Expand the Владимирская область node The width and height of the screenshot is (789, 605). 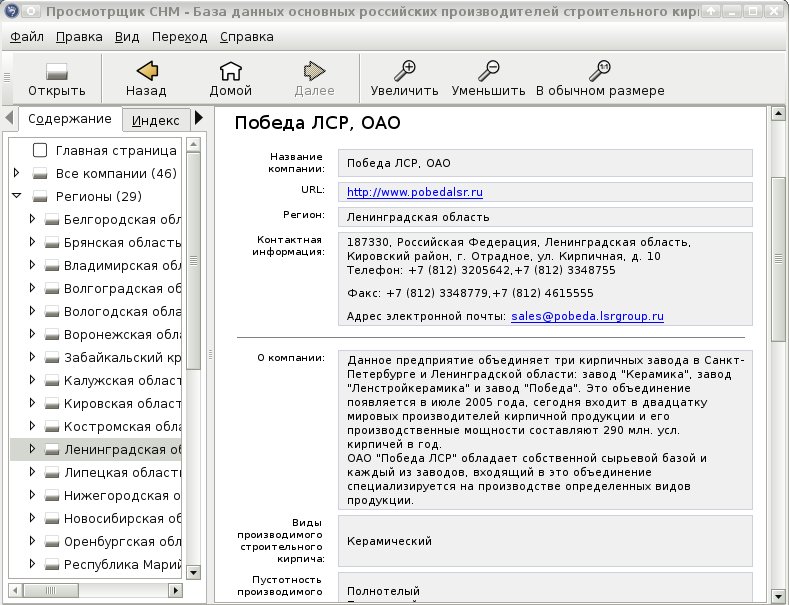(x=32, y=265)
